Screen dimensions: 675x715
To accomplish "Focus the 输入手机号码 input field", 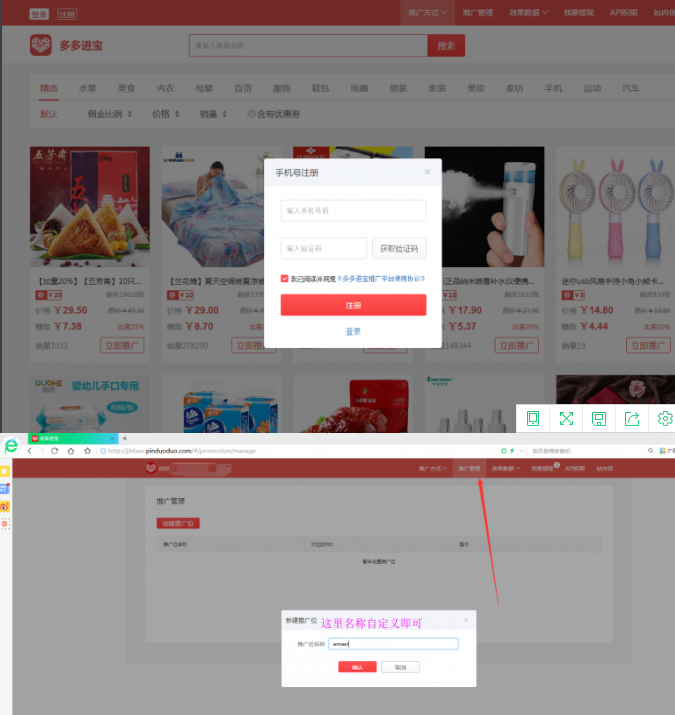I will [353, 211].
